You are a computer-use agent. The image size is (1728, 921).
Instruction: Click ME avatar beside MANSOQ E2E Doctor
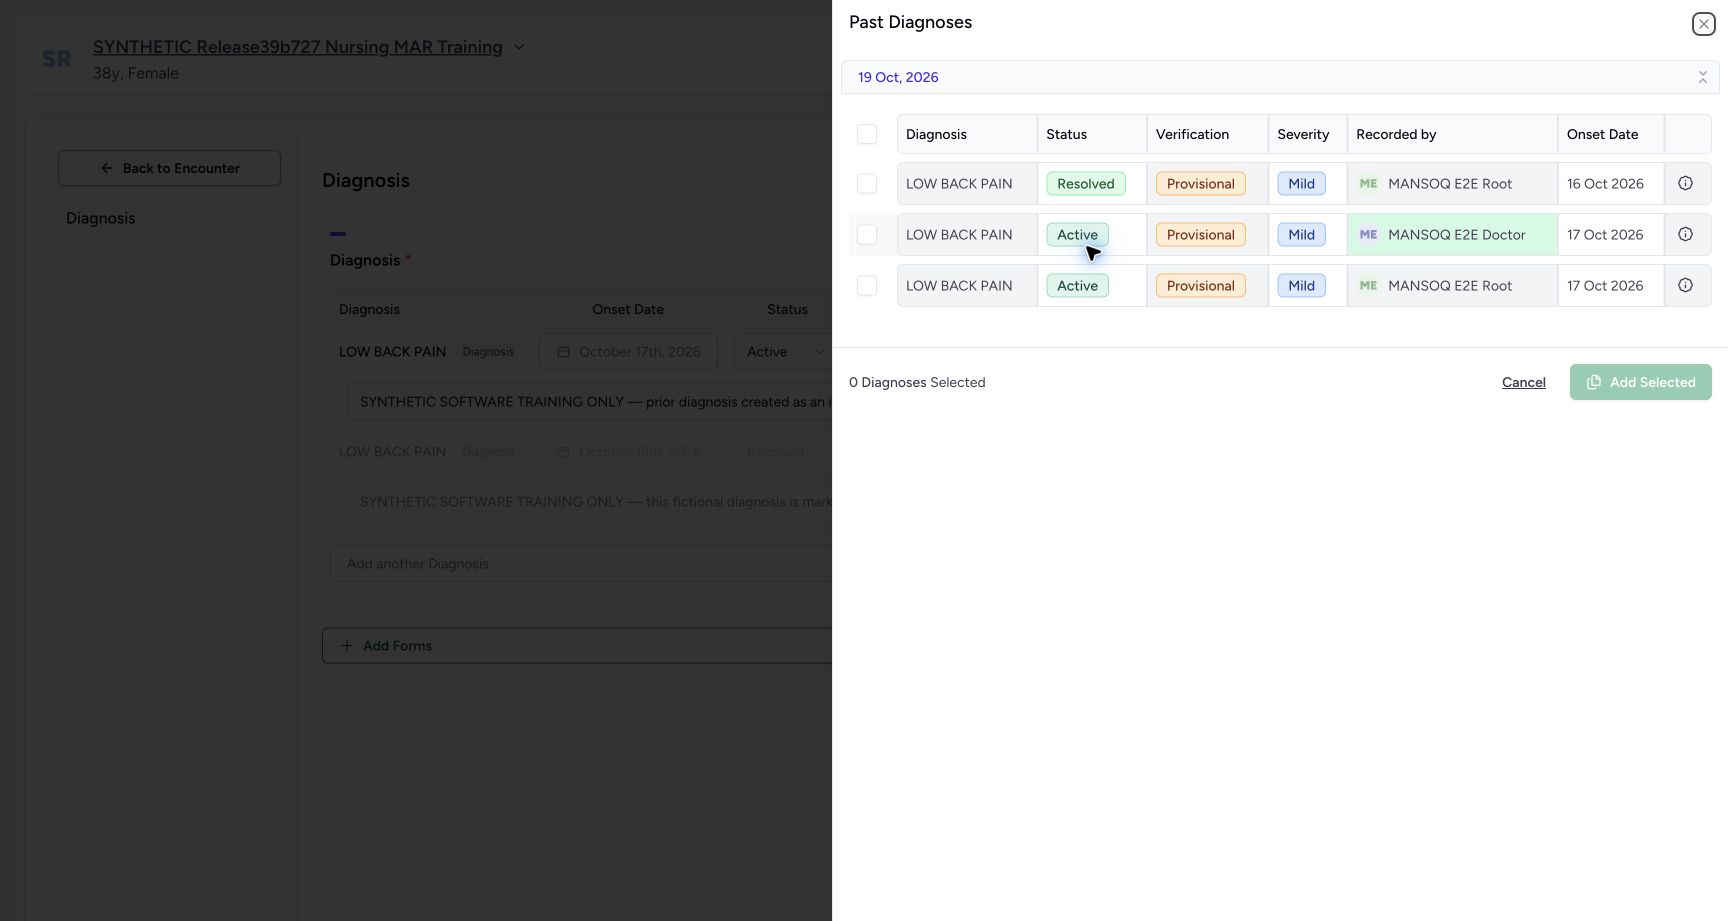1368,234
